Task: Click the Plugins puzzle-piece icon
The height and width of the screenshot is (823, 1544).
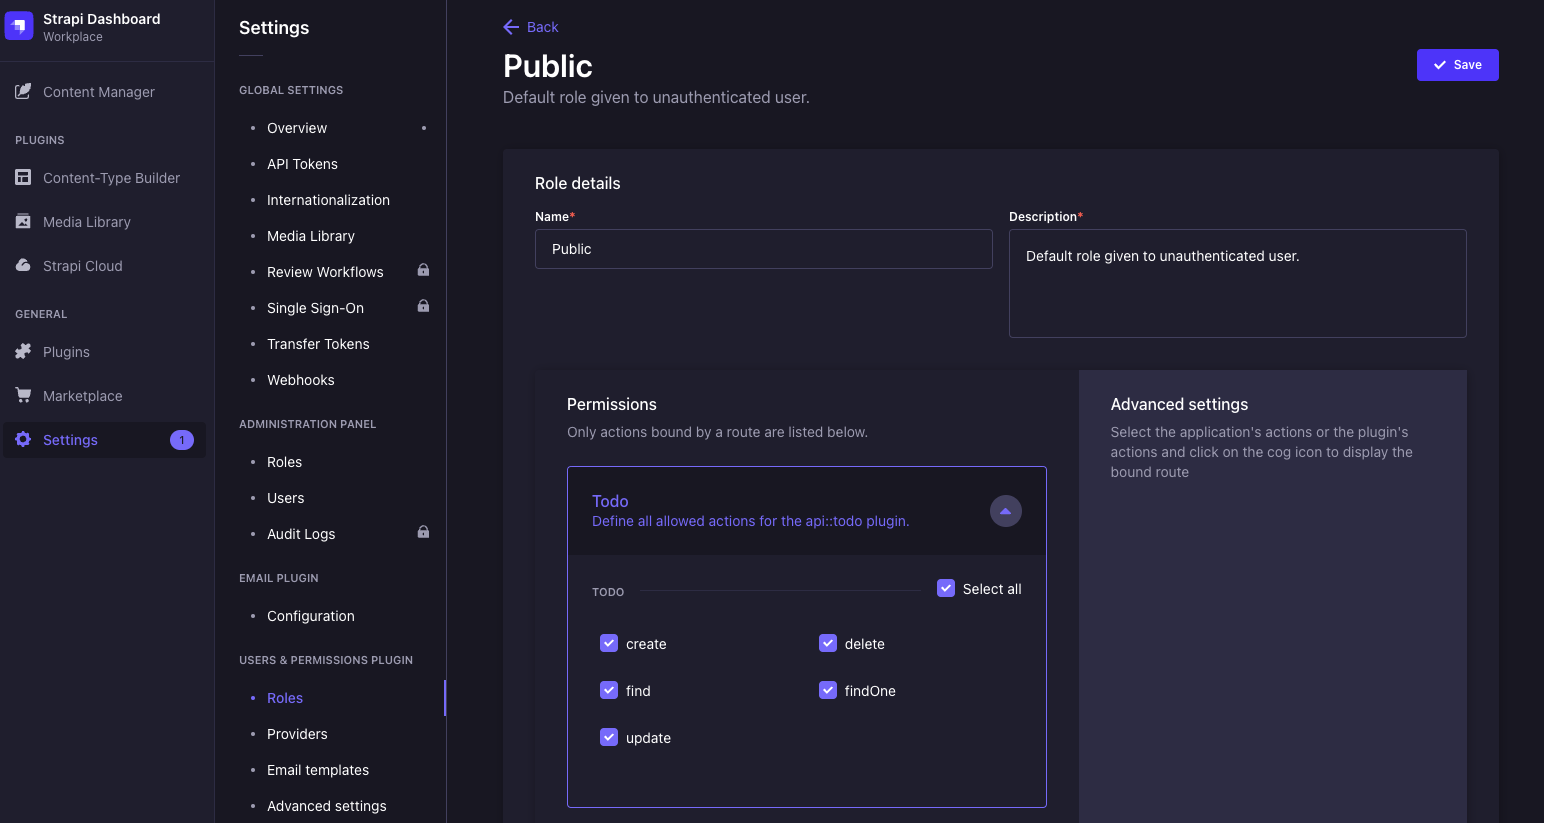Action: [x=23, y=351]
